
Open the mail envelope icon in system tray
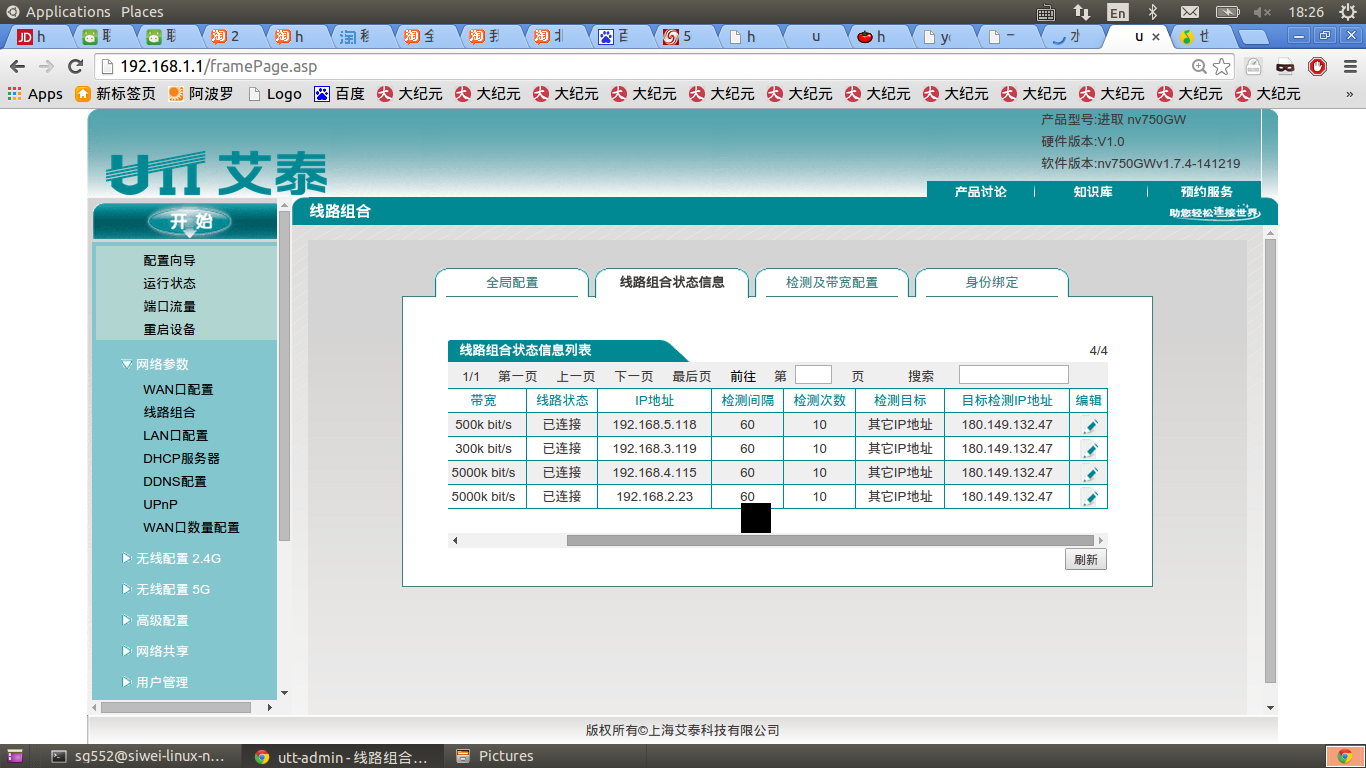tap(1190, 12)
